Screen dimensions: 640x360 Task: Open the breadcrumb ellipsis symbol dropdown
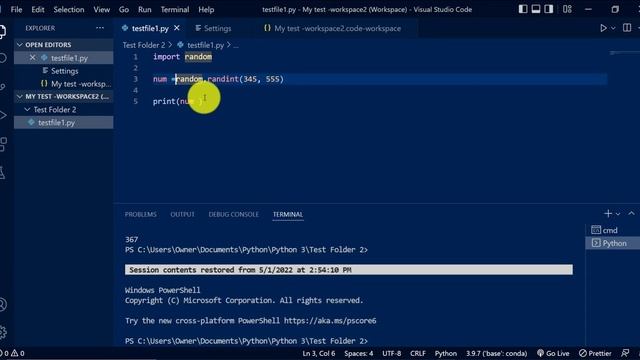(236, 45)
